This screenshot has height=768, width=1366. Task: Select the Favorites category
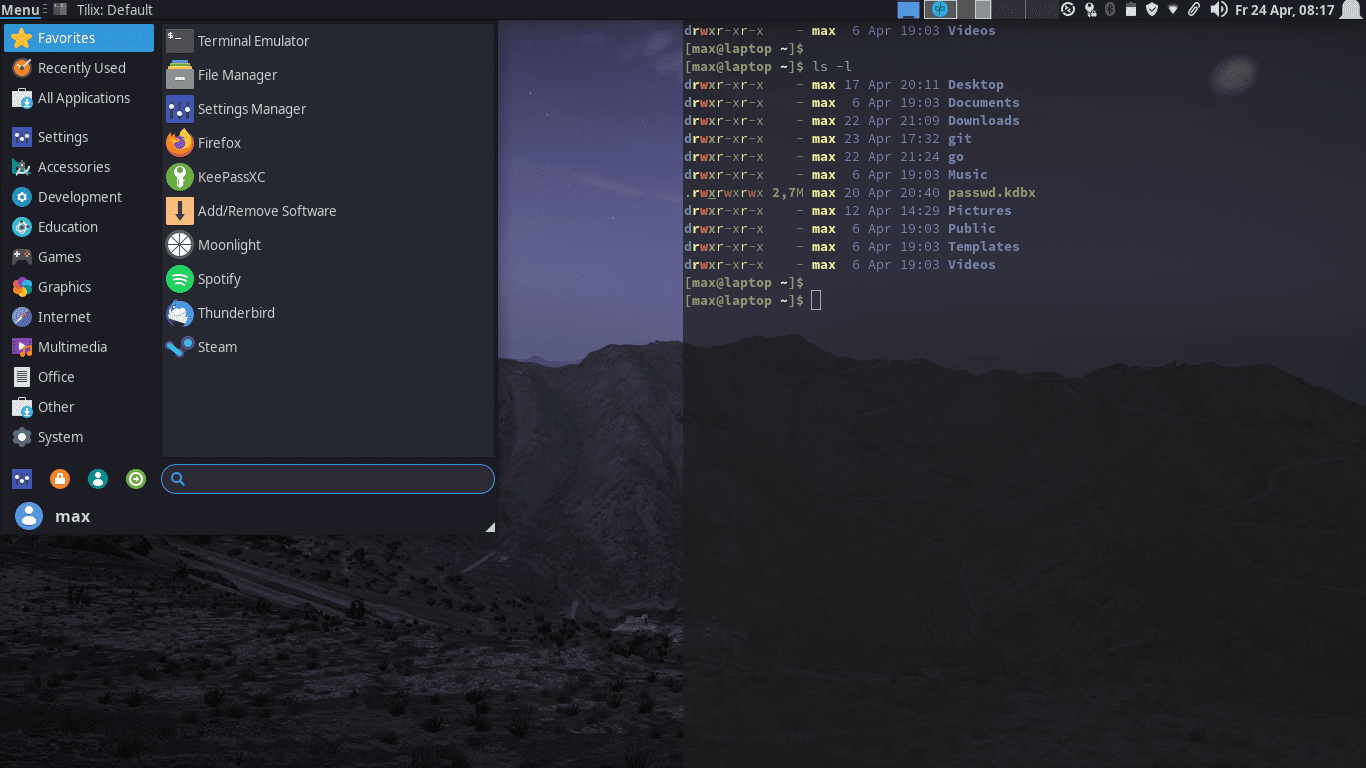point(79,38)
